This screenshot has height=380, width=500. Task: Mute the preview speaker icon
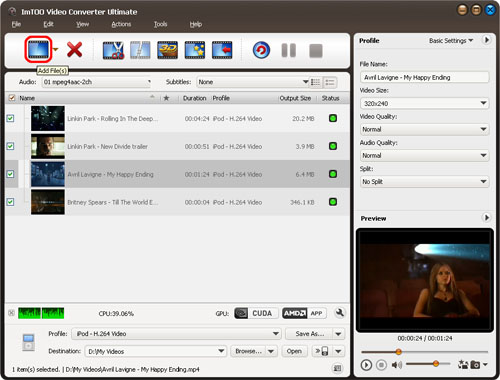pos(397,365)
